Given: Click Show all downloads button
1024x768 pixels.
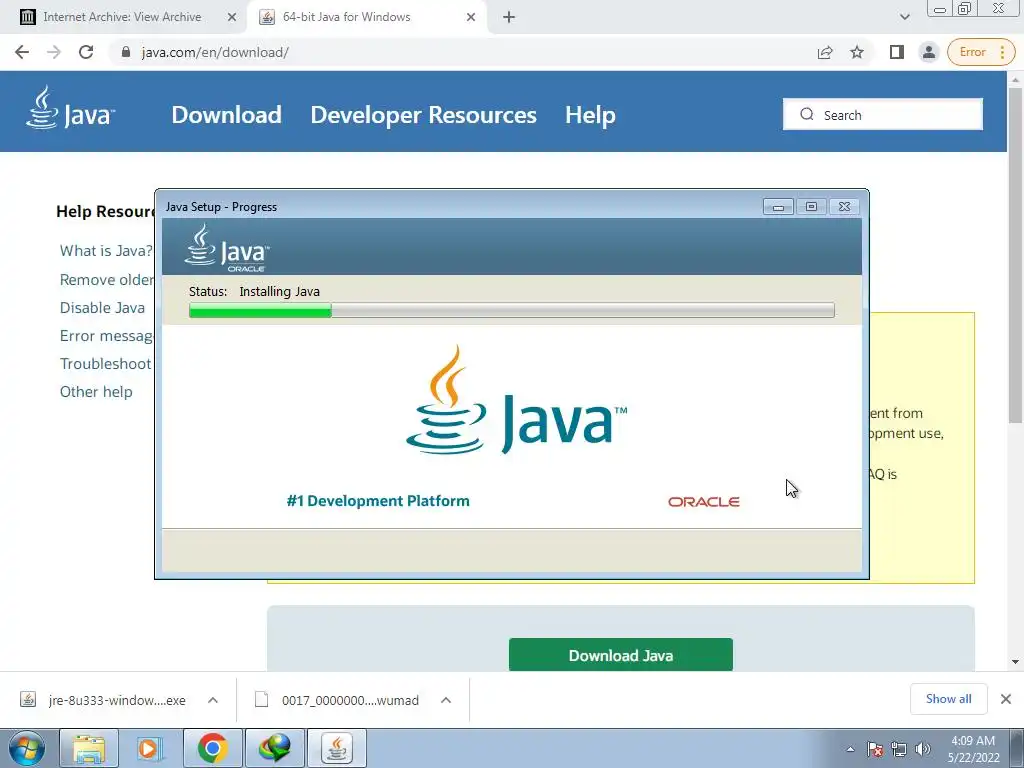Looking at the screenshot, I should tap(948, 699).
